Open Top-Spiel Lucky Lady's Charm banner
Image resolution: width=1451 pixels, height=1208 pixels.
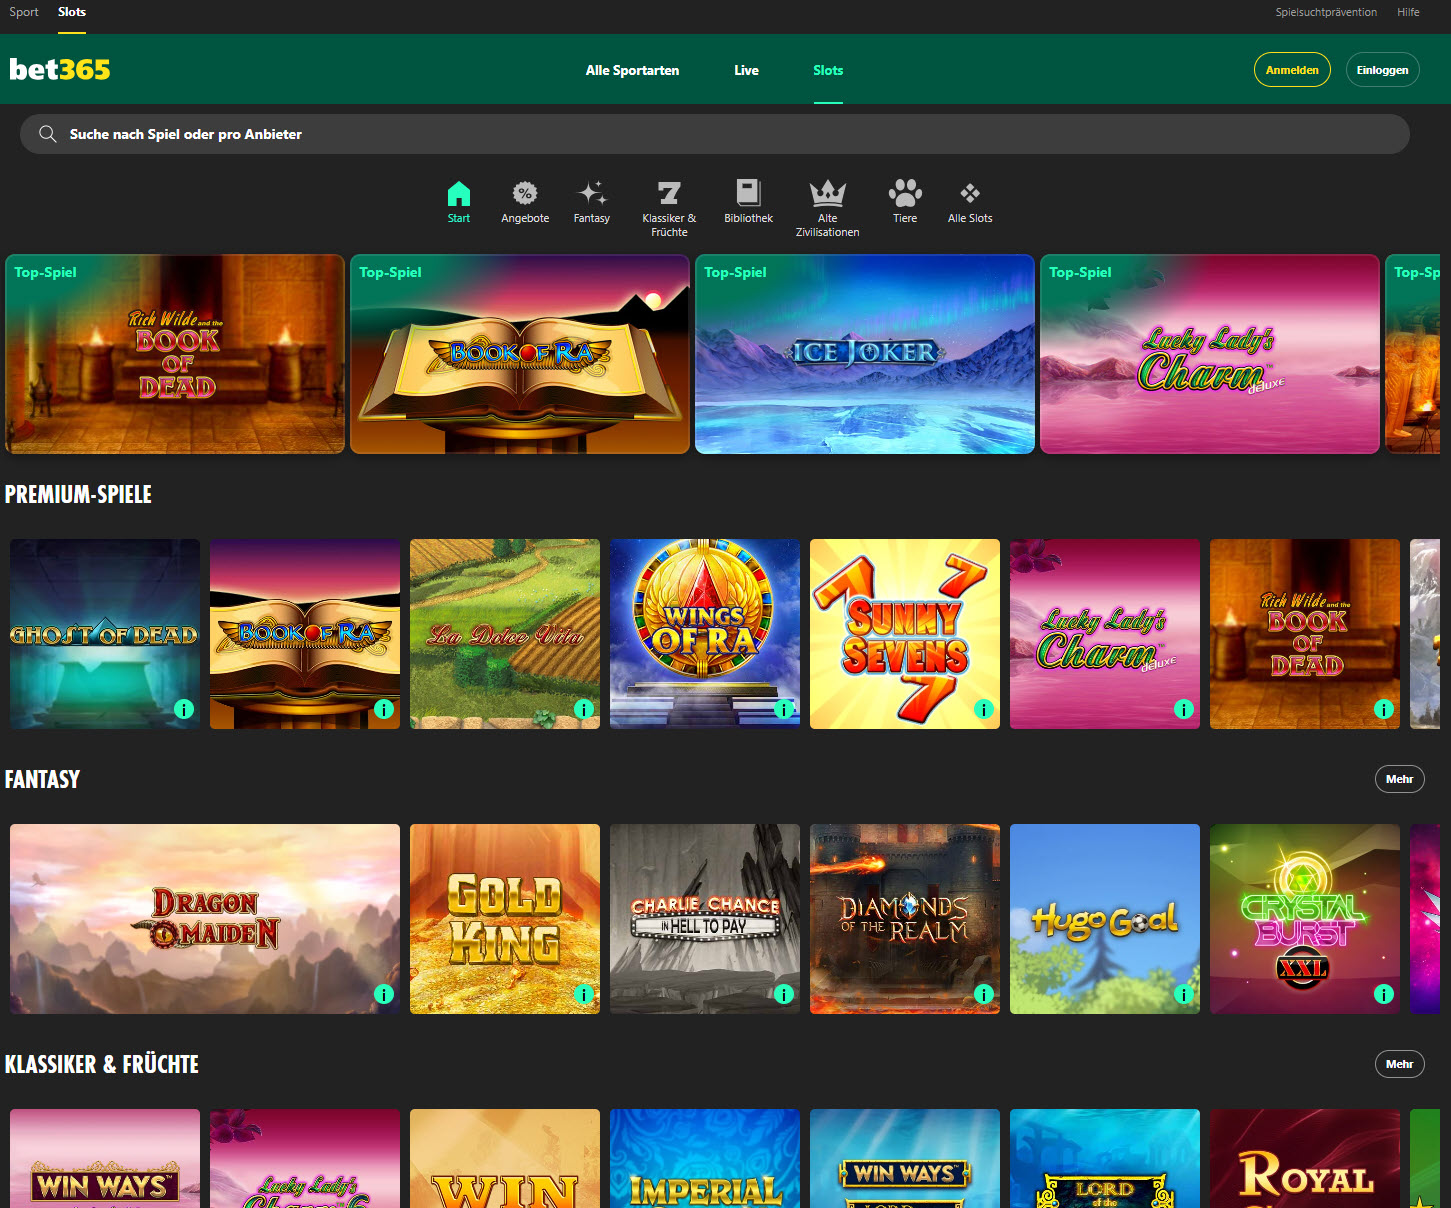(x=1210, y=354)
